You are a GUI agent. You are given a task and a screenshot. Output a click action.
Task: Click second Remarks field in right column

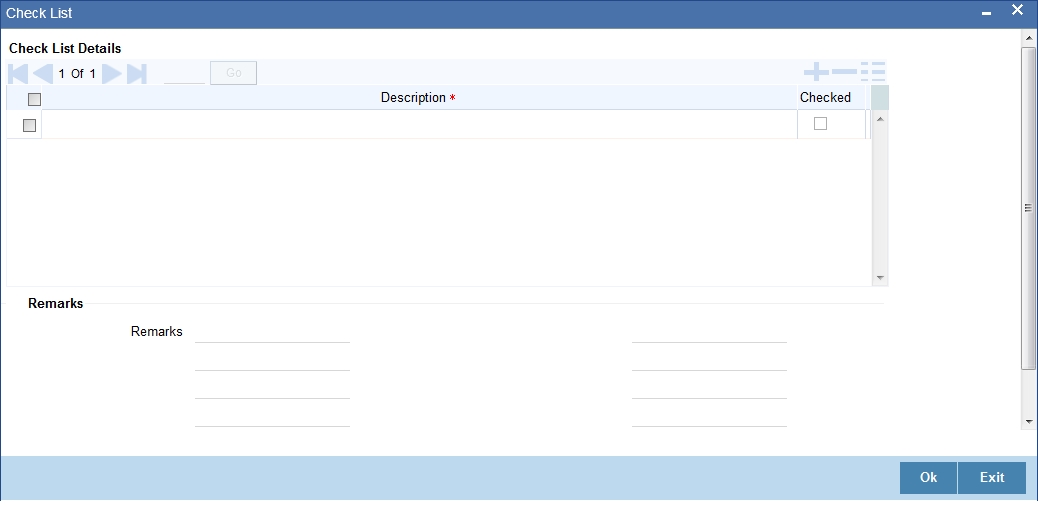(x=709, y=360)
